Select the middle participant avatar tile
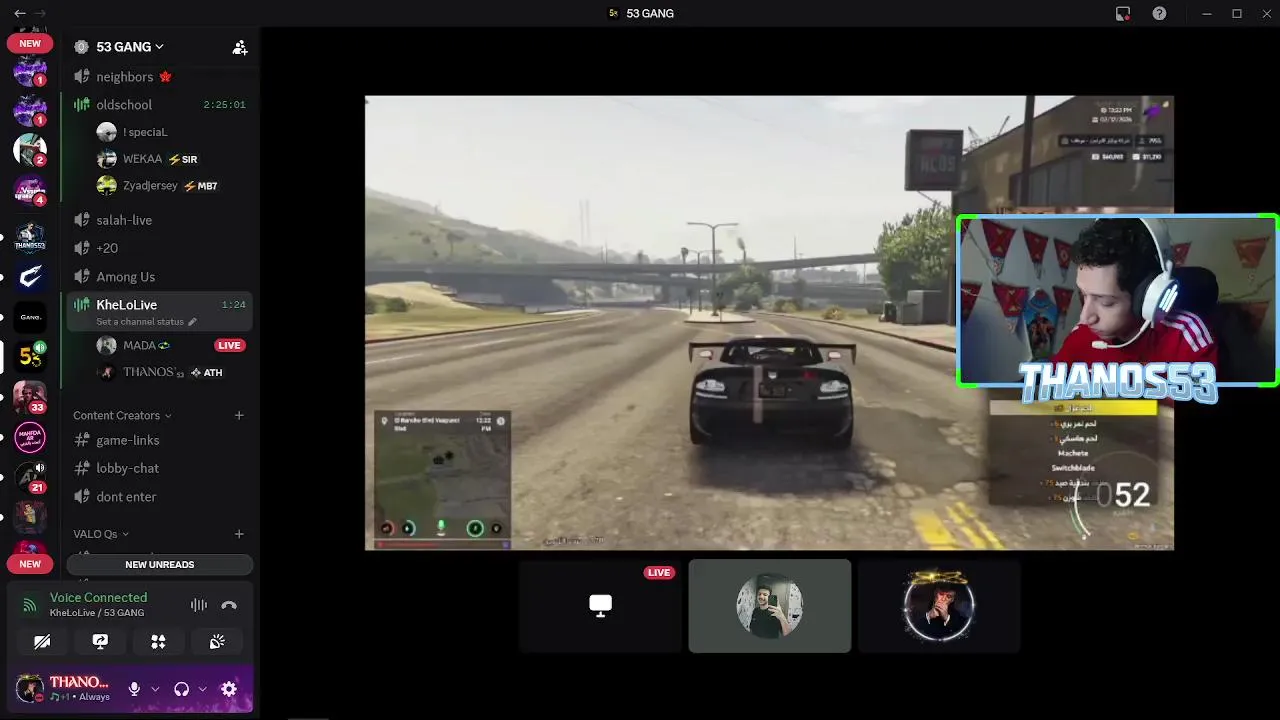1280x720 pixels. [770, 606]
